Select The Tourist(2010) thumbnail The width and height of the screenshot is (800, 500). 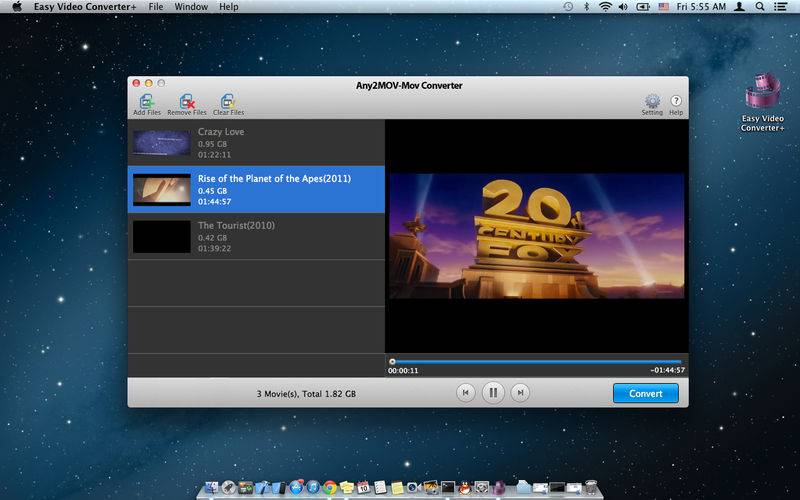(161, 237)
